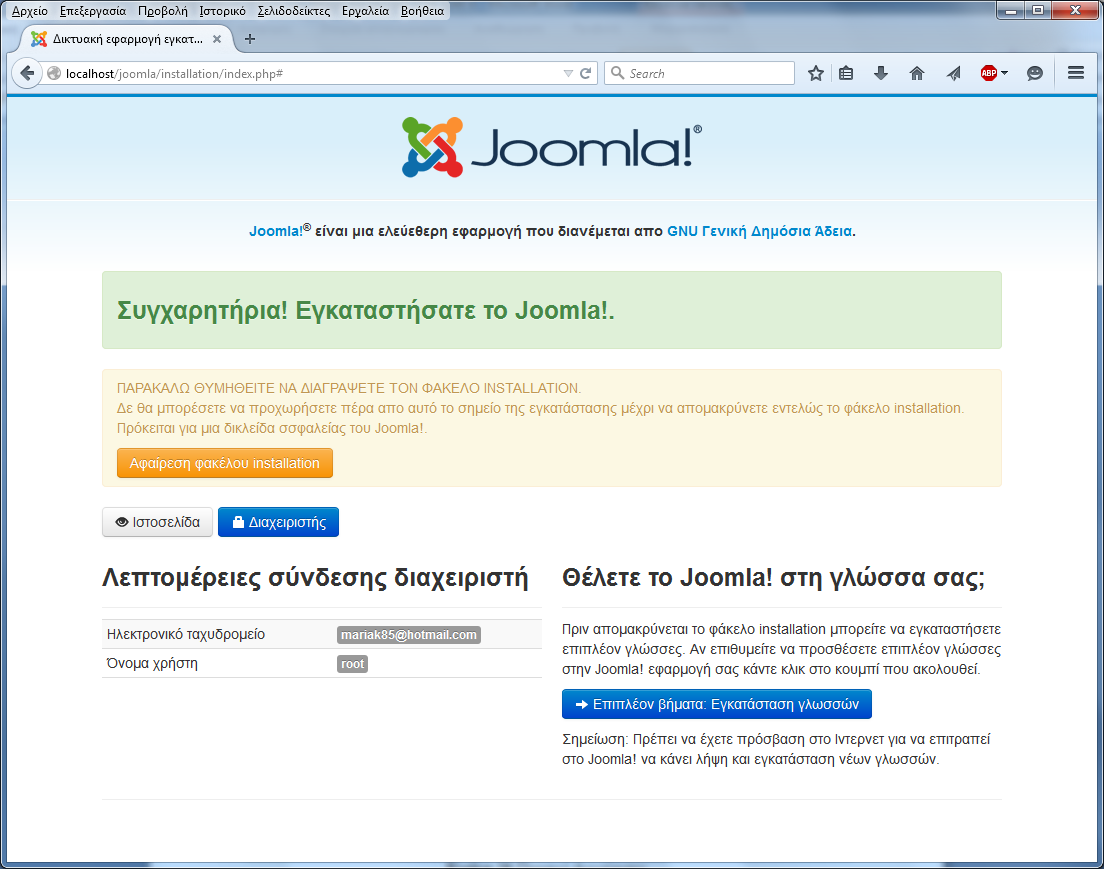
Task: Click the browser back arrow button
Action: [x=27, y=73]
